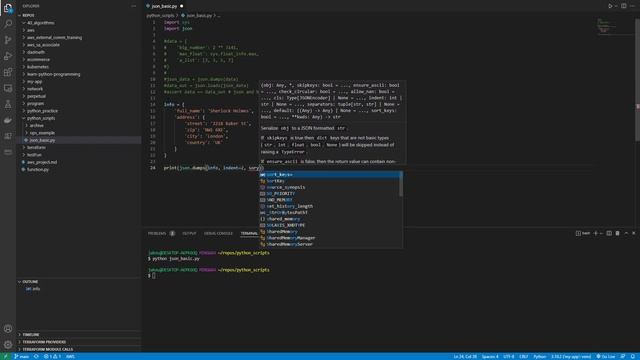
Task: Click the UTF-8 encoding indicator
Action: click(x=509, y=356)
